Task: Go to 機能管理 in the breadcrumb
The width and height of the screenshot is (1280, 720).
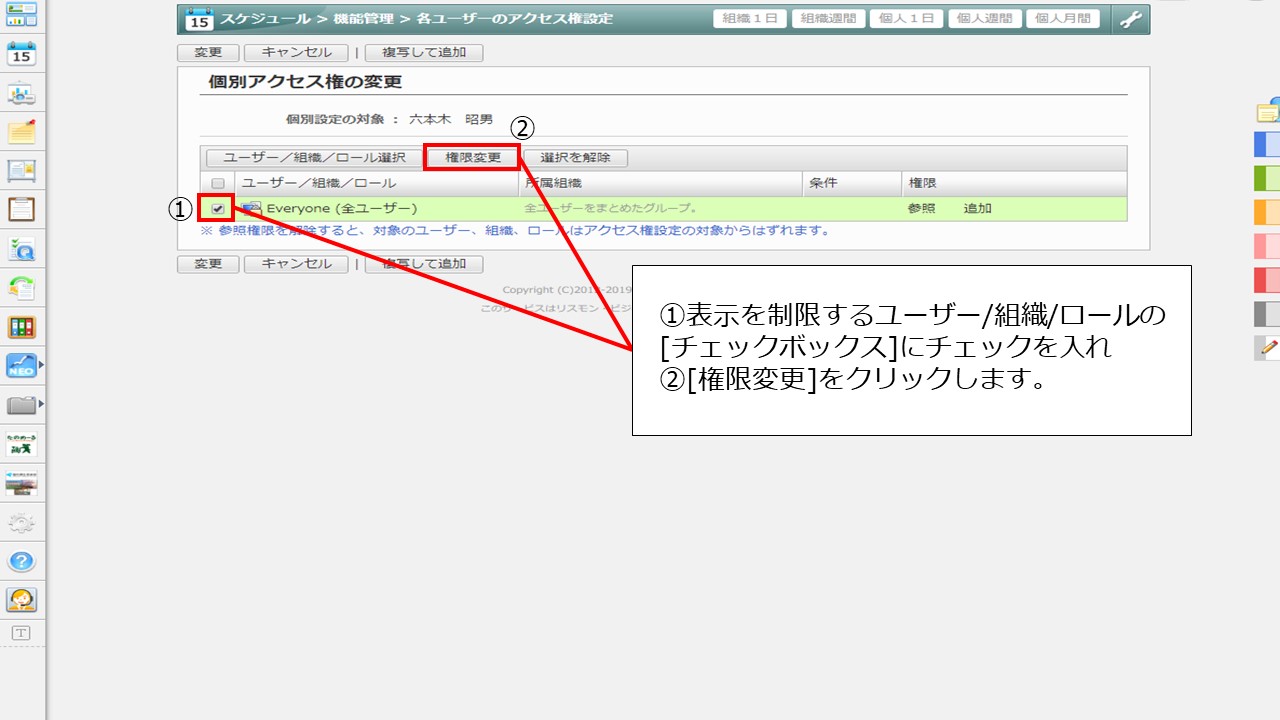Action: (x=364, y=19)
